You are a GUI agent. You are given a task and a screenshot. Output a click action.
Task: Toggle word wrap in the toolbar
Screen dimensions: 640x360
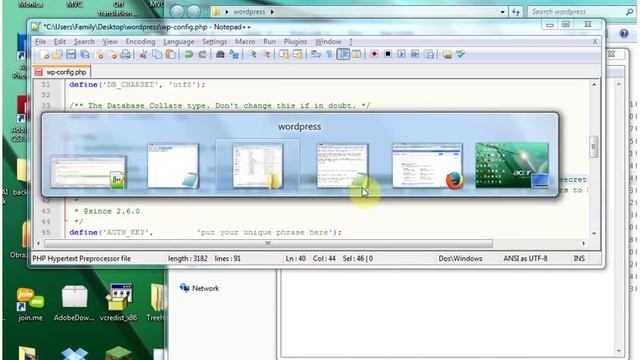[x=316, y=54]
